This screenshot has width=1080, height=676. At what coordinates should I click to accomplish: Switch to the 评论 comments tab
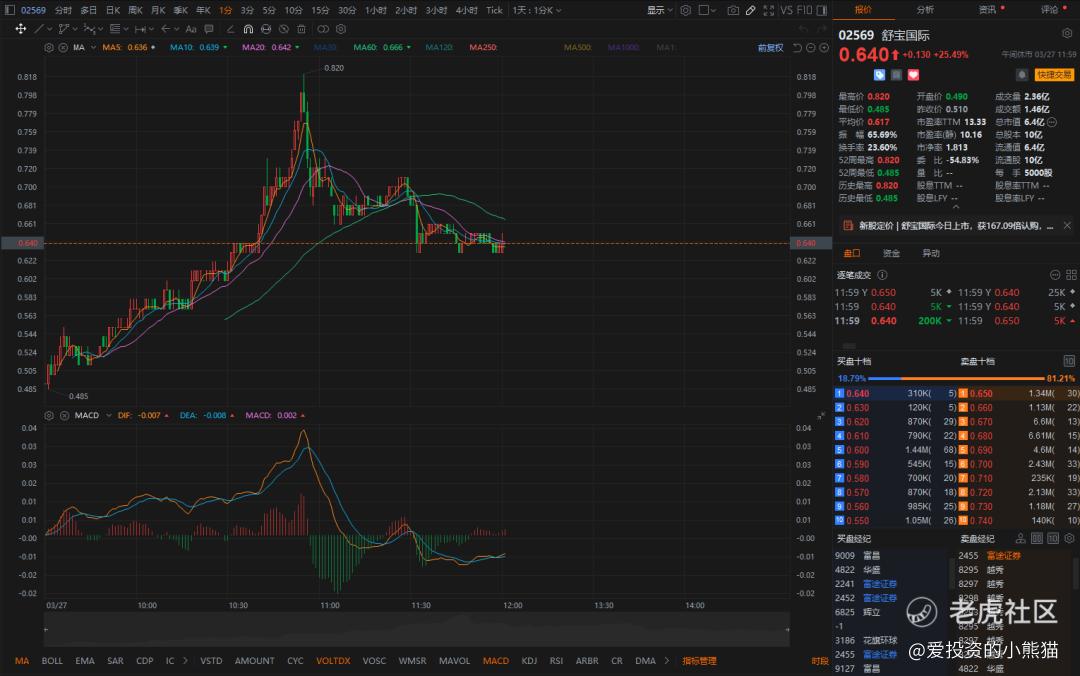point(1049,10)
